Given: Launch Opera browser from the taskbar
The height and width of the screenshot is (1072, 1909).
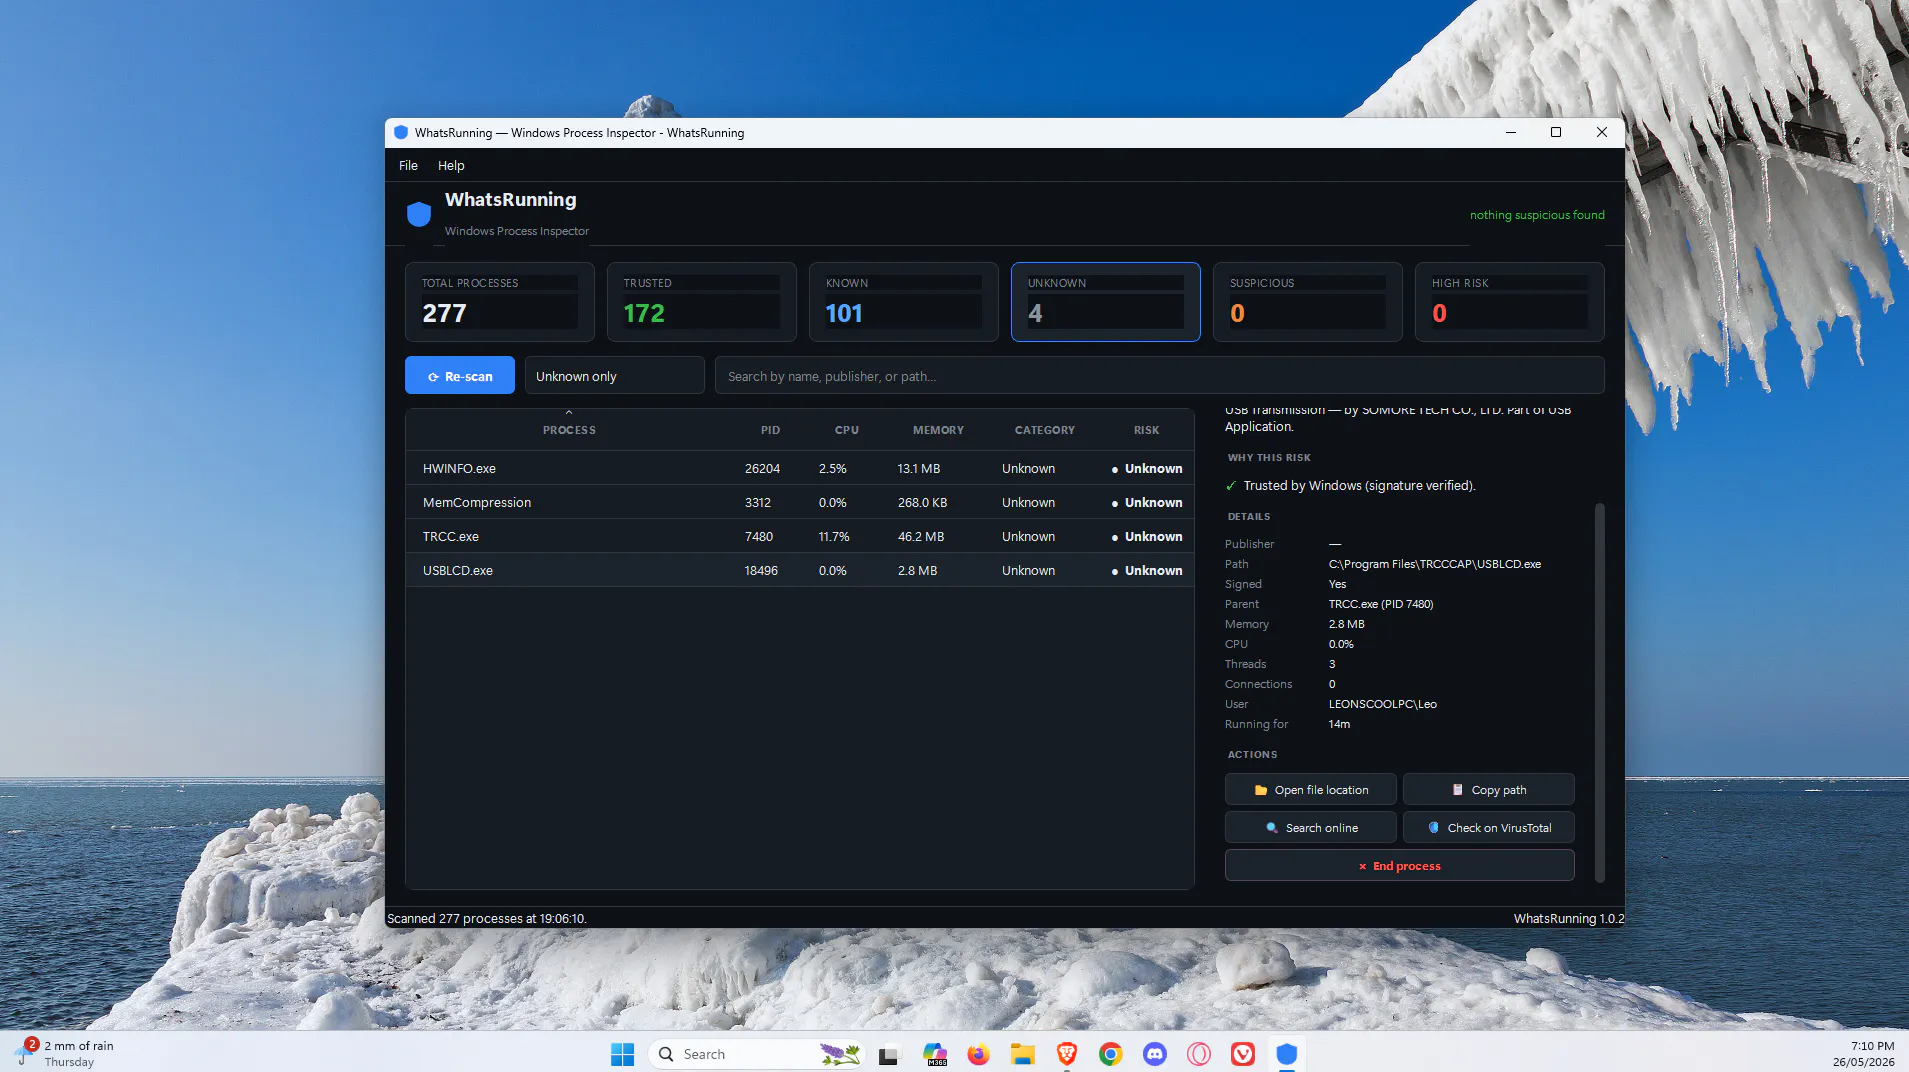Looking at the screenshot, I should (1199, 1054).
